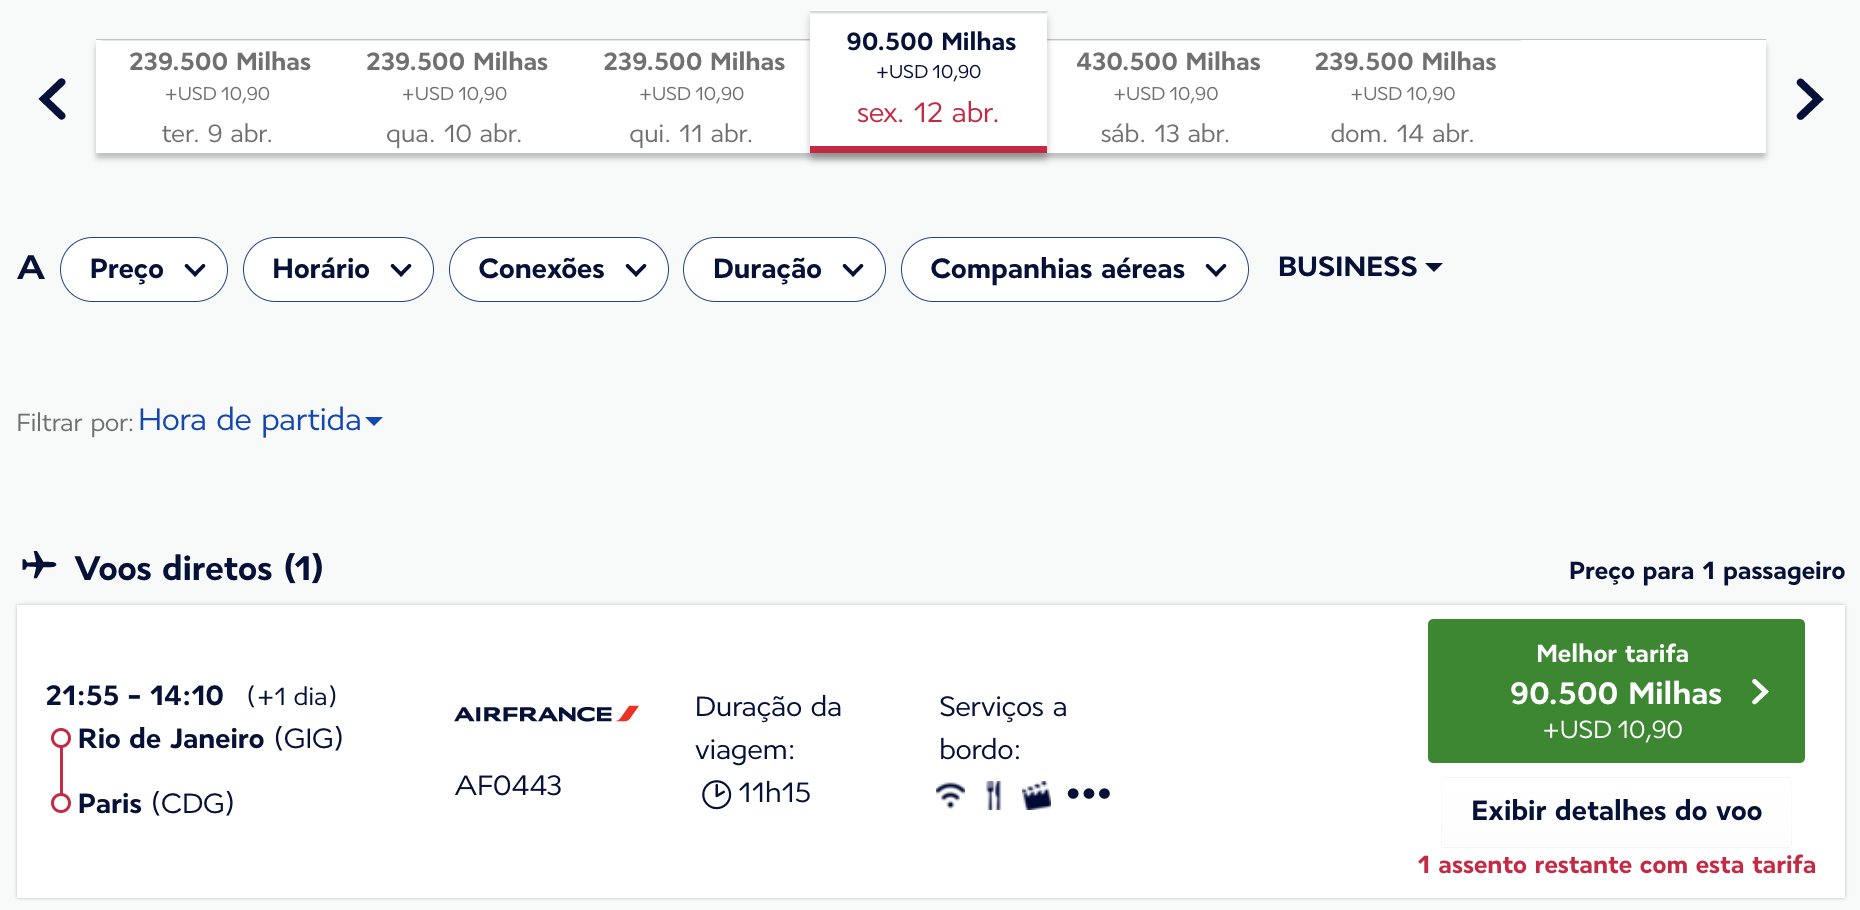
Task: Go to previous dates with left arrow
Action: point(52,99)
